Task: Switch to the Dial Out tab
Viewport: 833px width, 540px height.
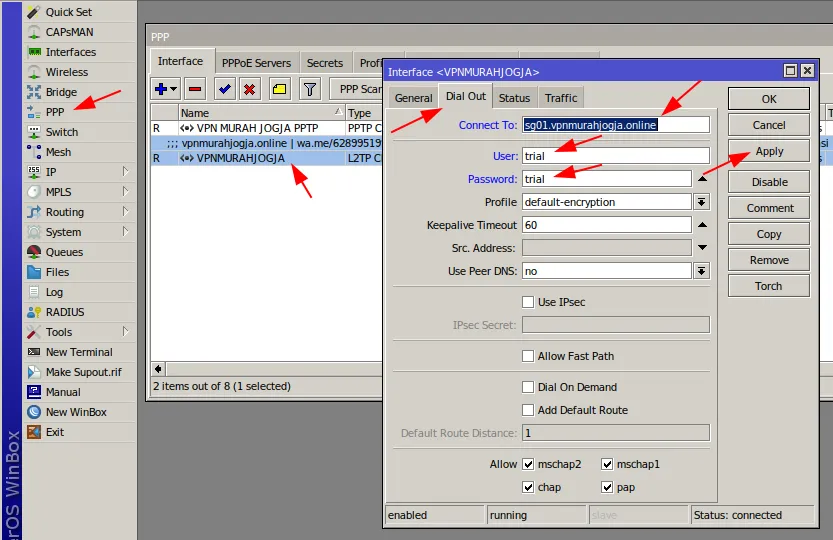Action: point(465,96)
